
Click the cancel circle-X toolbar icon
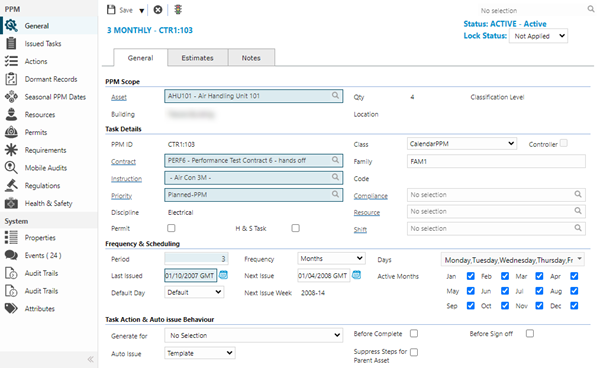coord(158,10)
